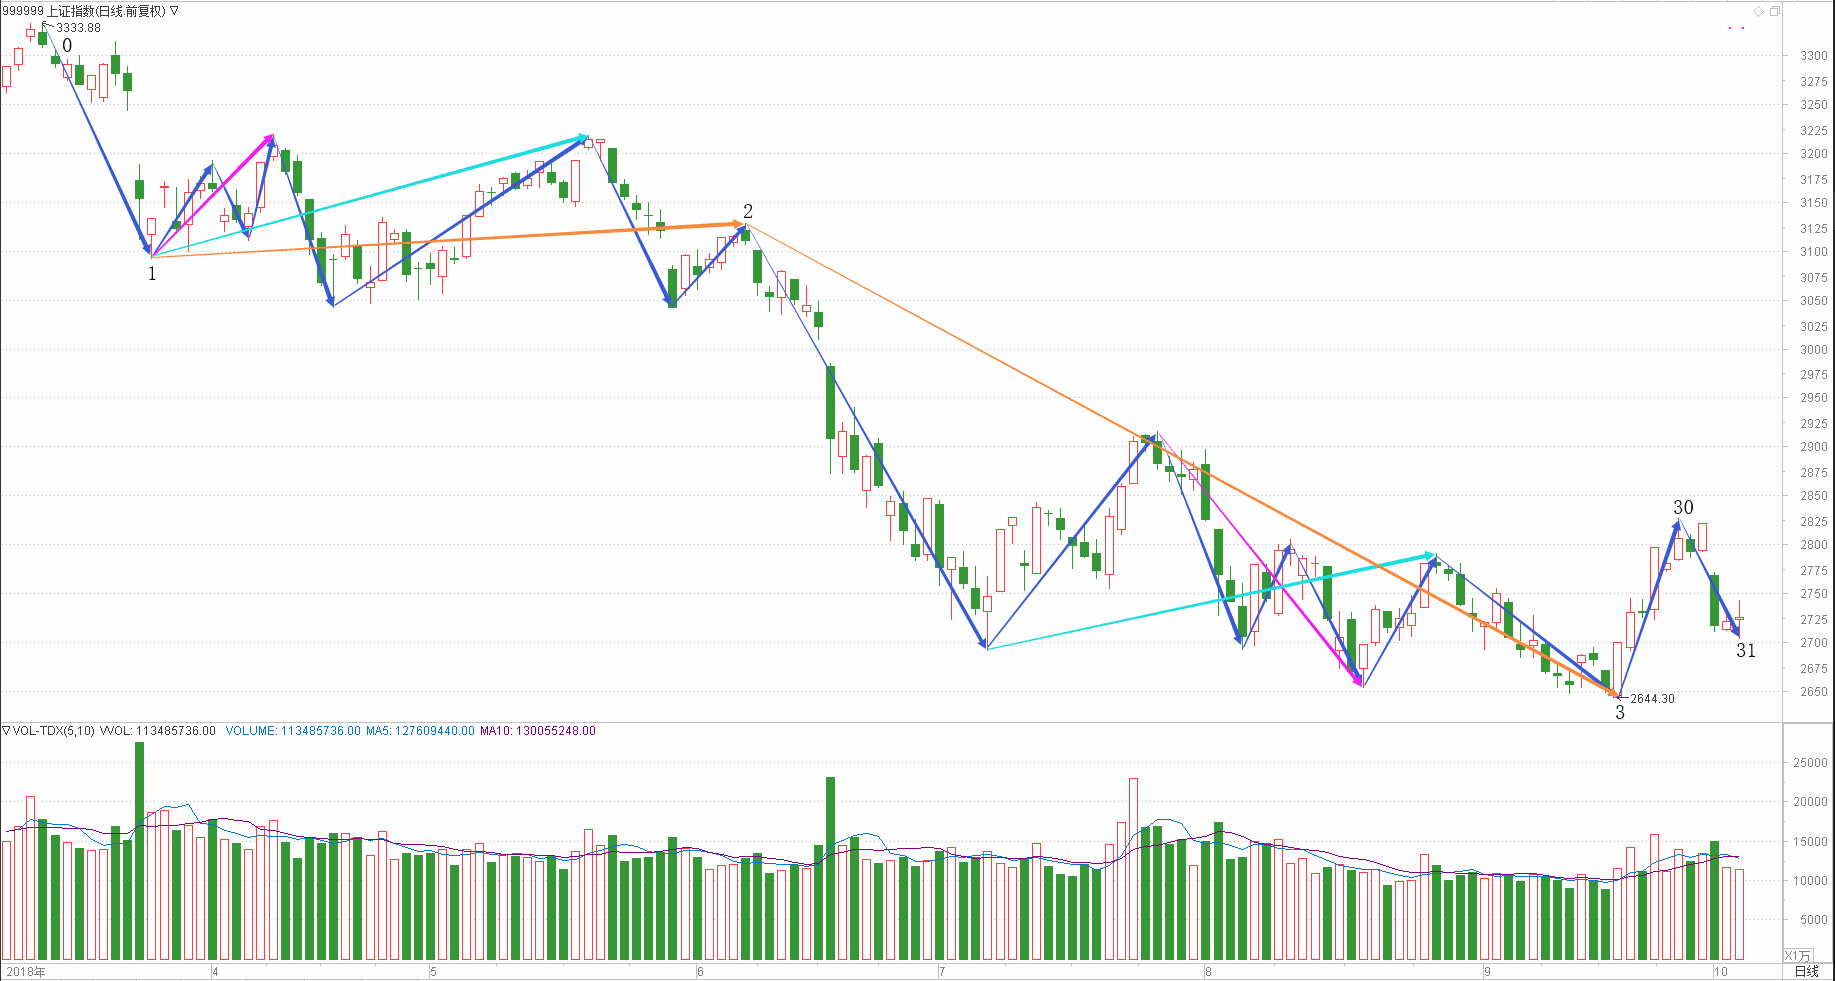
Task: Click month 10 marker on time axis
Action: coord(1720,971)
